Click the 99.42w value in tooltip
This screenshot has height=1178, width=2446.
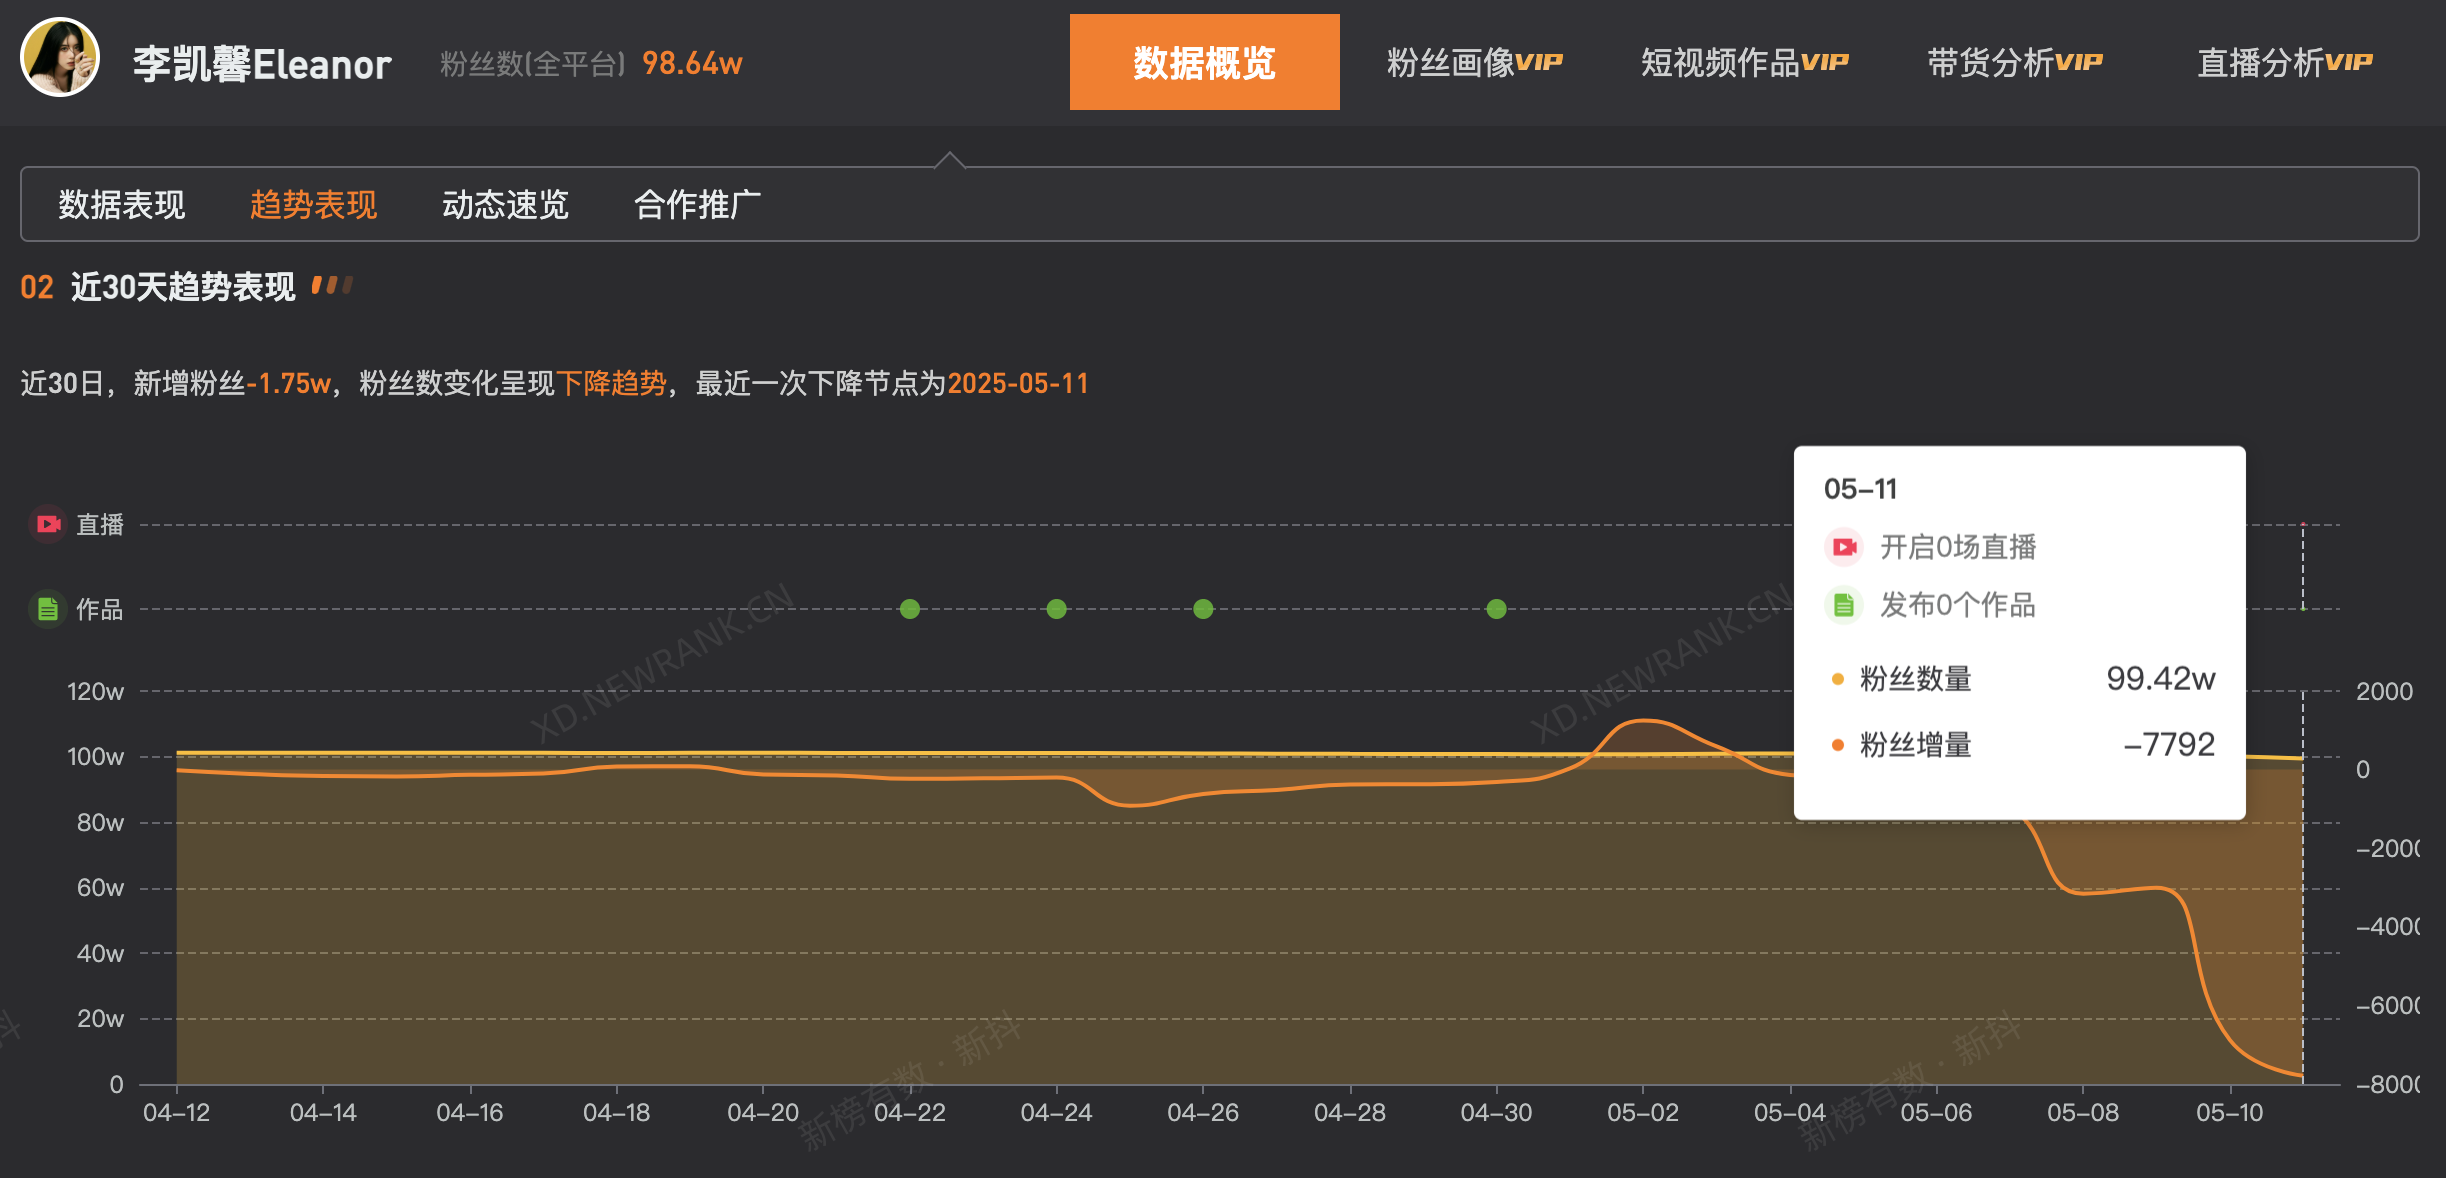pos(2160,679)
